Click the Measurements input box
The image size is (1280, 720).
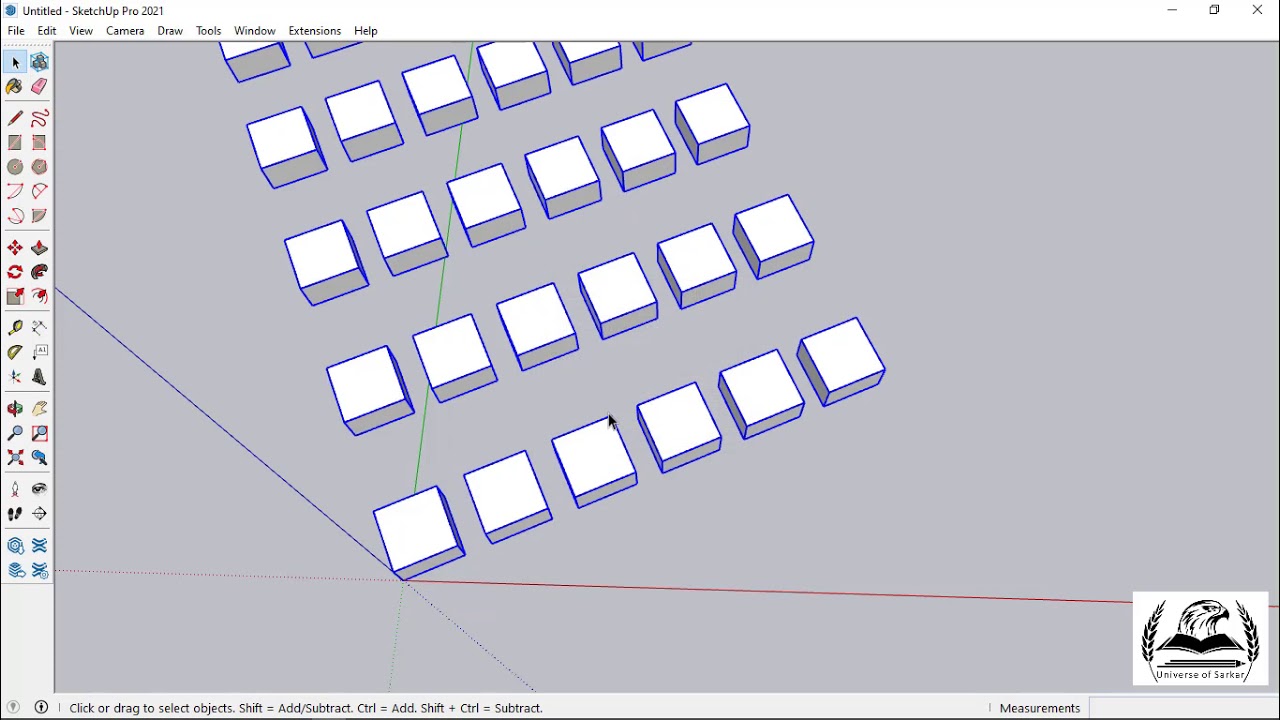point(1183,708)
